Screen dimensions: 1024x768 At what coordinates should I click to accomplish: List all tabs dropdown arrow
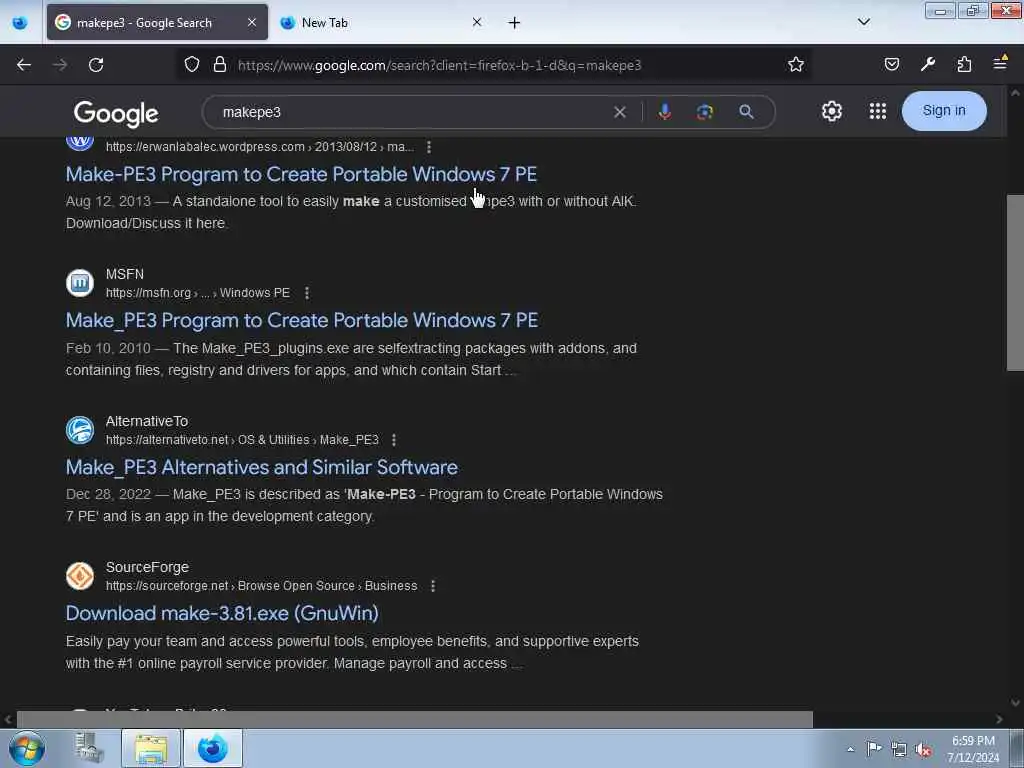864,22
